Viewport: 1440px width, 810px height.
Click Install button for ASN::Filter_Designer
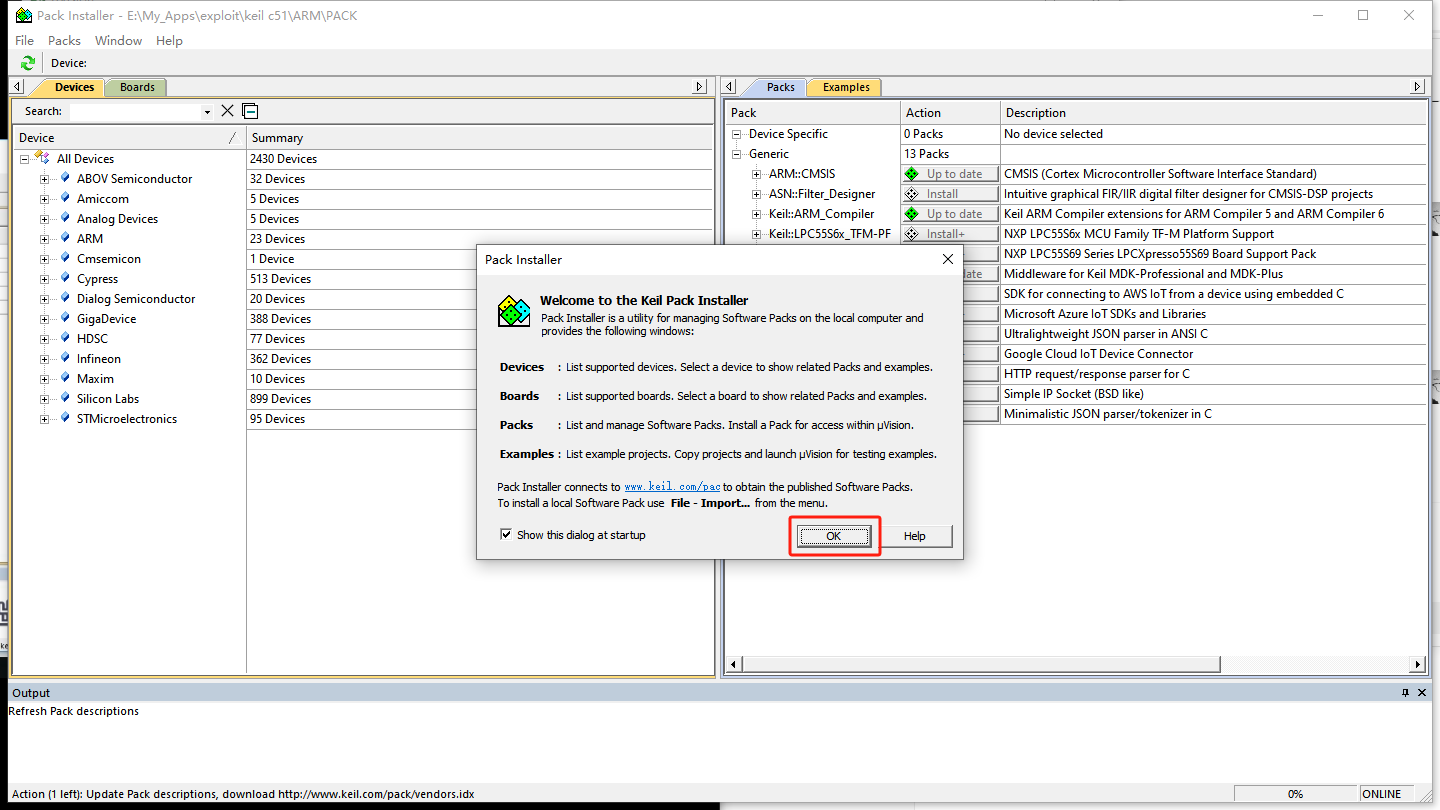[x=951, y=194]
